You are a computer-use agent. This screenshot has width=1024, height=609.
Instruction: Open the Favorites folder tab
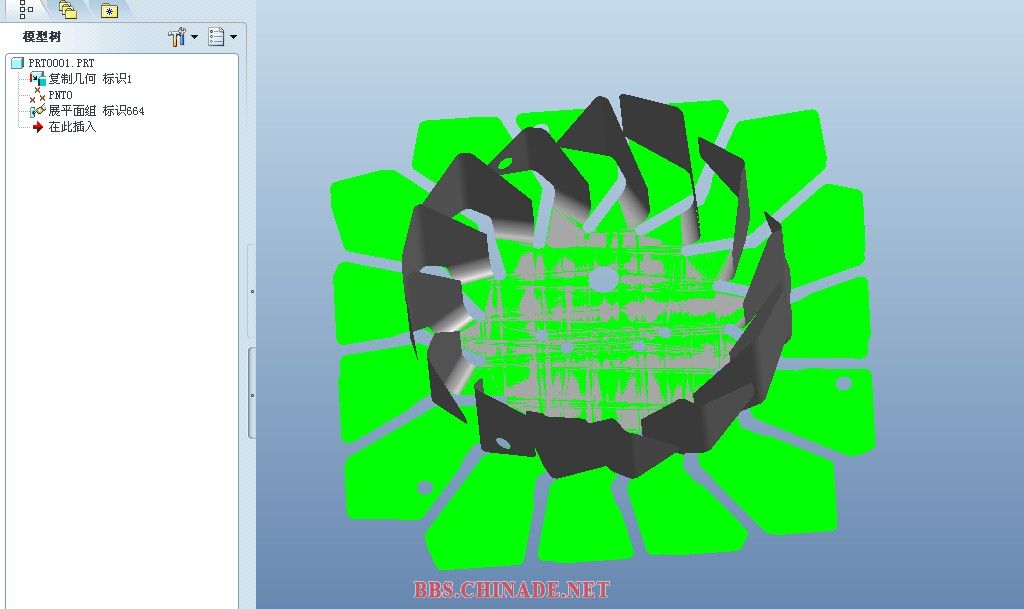[x=109, y=11]
